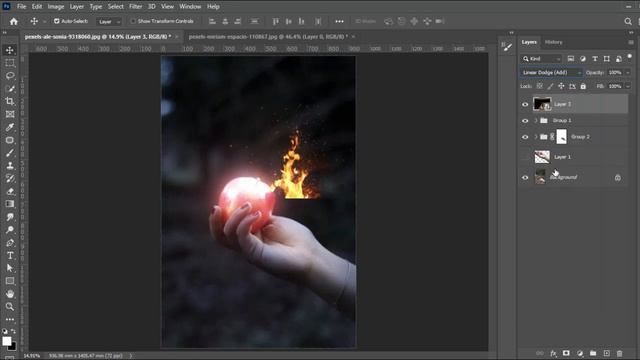This screenshot has height=360, width=640.
Task: Open the Linear Dodge (Add) blend mode dropdown
Action: [551, 73]
